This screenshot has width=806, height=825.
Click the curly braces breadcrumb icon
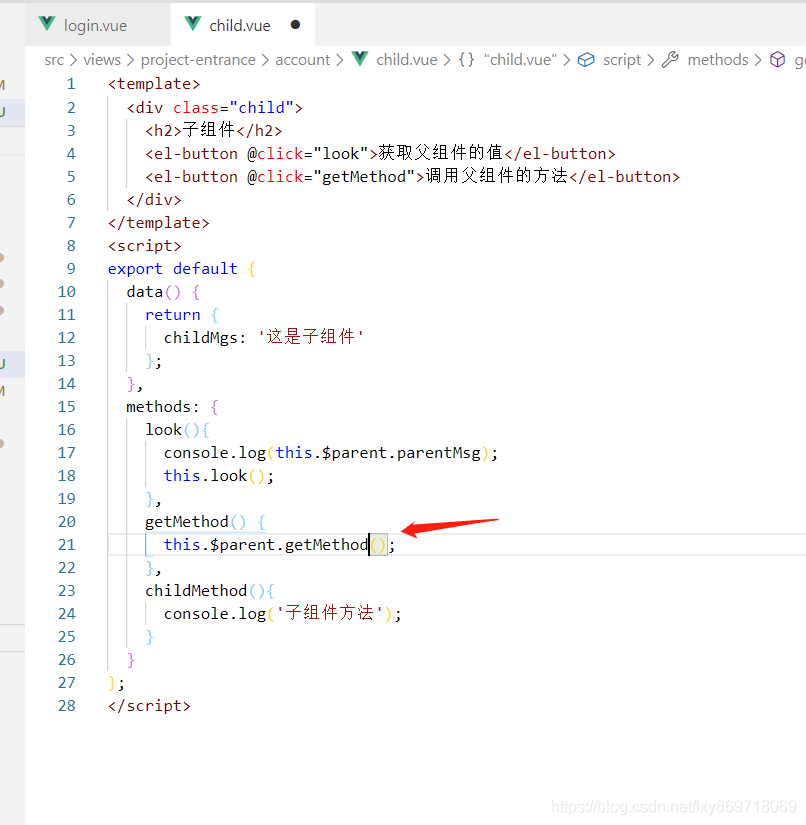point(466,60)
